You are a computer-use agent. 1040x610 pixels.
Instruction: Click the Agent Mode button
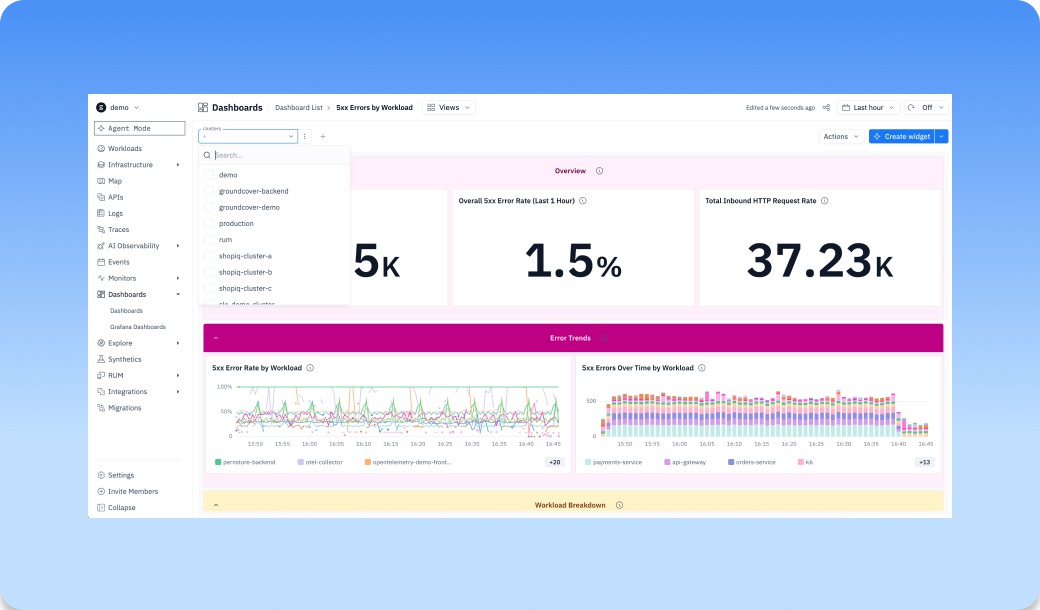pos(140,129)
